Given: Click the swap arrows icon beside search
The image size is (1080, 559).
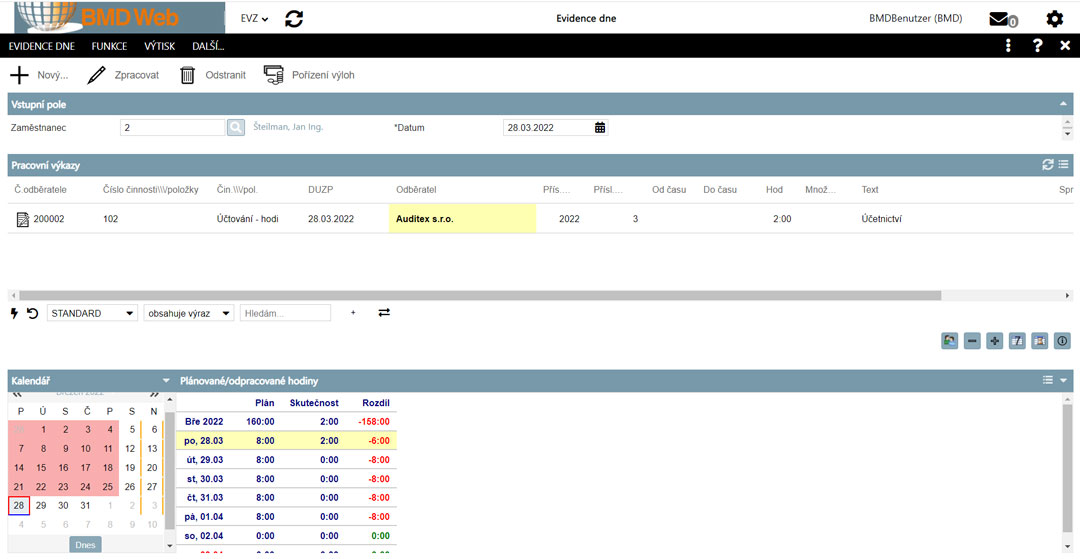Looking at the screenshot, I should [384, 313].
